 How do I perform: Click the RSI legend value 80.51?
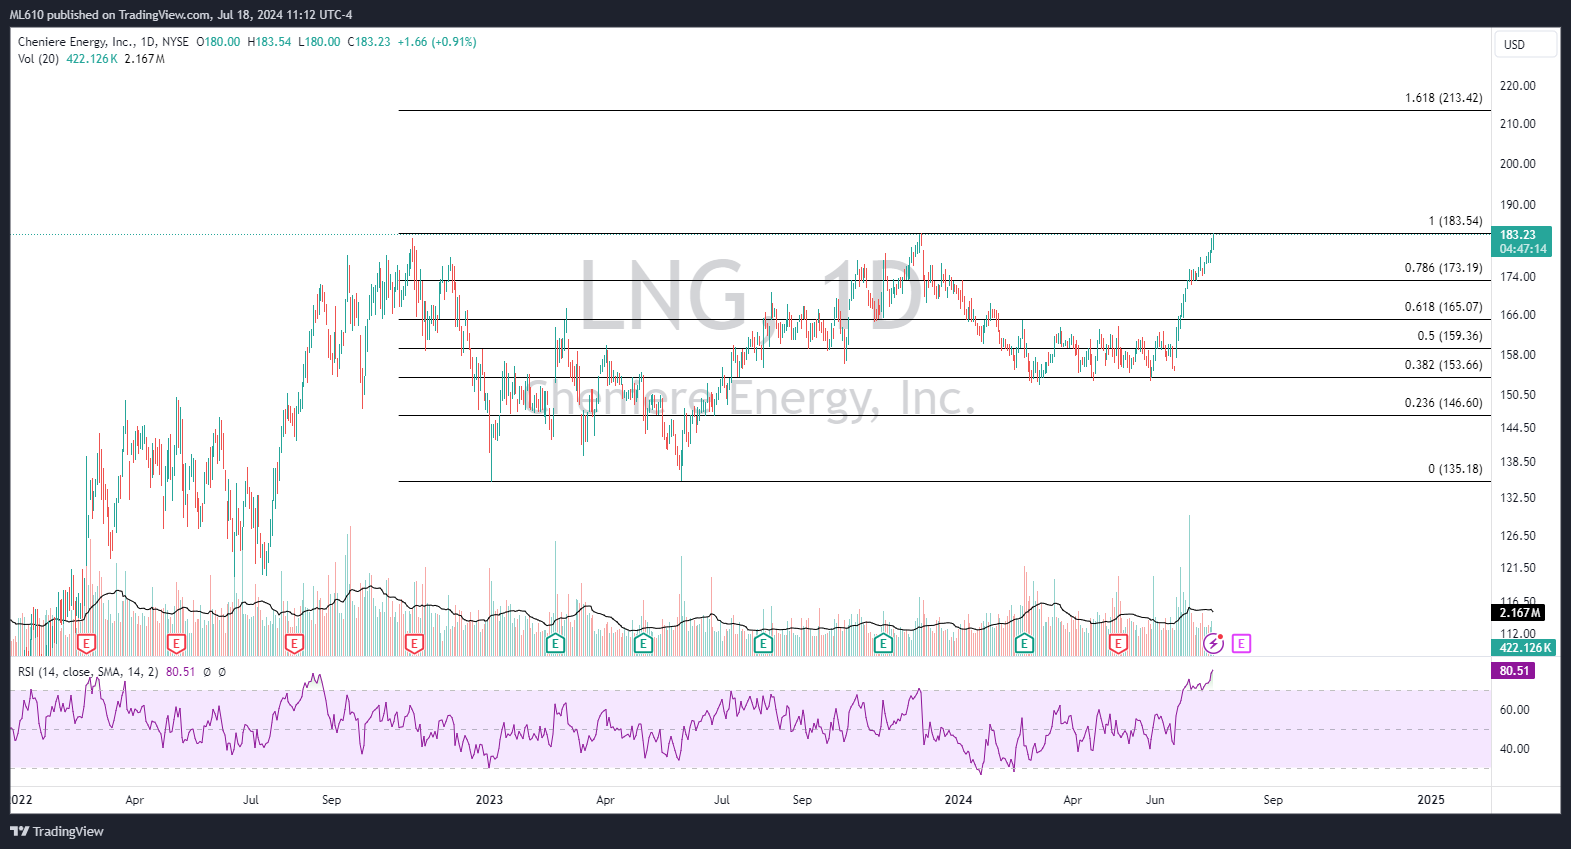tap(180, 672)
